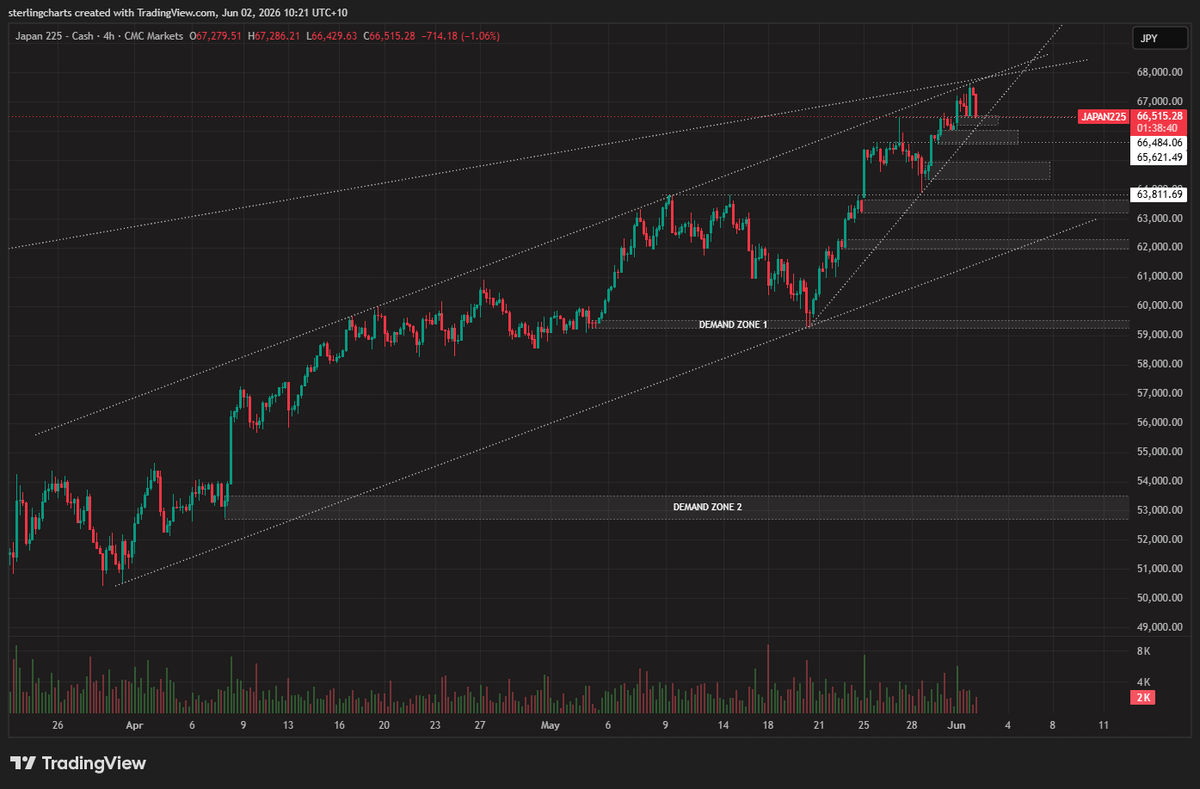This screenshot has width=1200, height=789.
Task: Click date label 13 on the time axis
Action: (288, 724)
